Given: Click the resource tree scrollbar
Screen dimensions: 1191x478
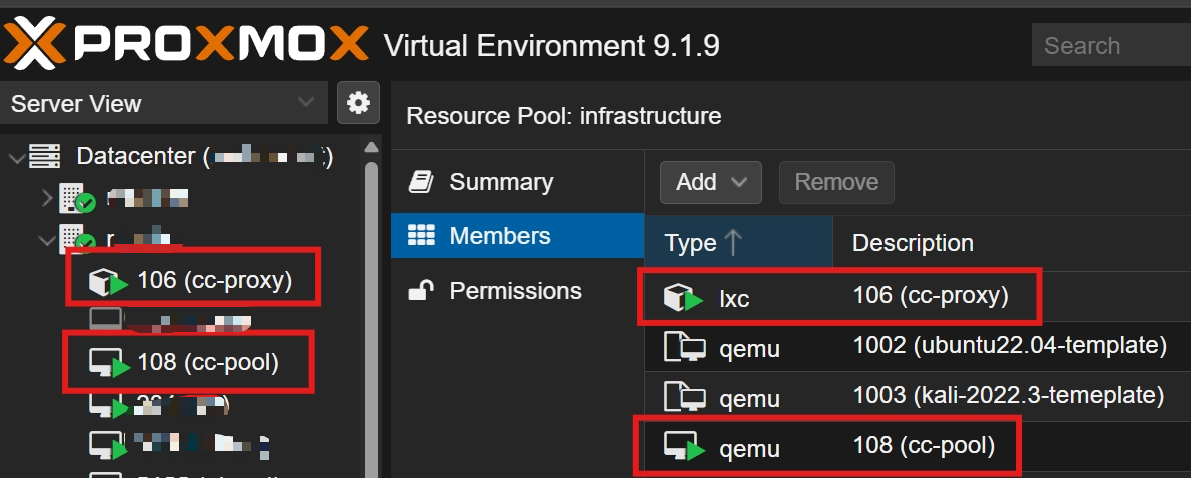Looking at the screenshot, I should [x=371, y=319].
